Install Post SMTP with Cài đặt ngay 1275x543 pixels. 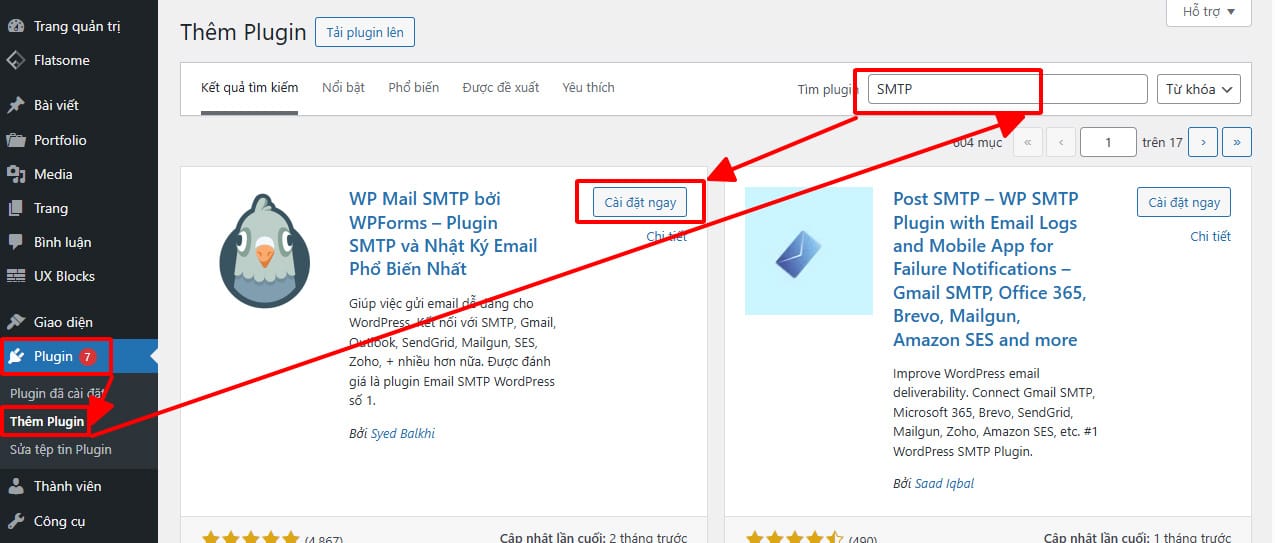1184,202
